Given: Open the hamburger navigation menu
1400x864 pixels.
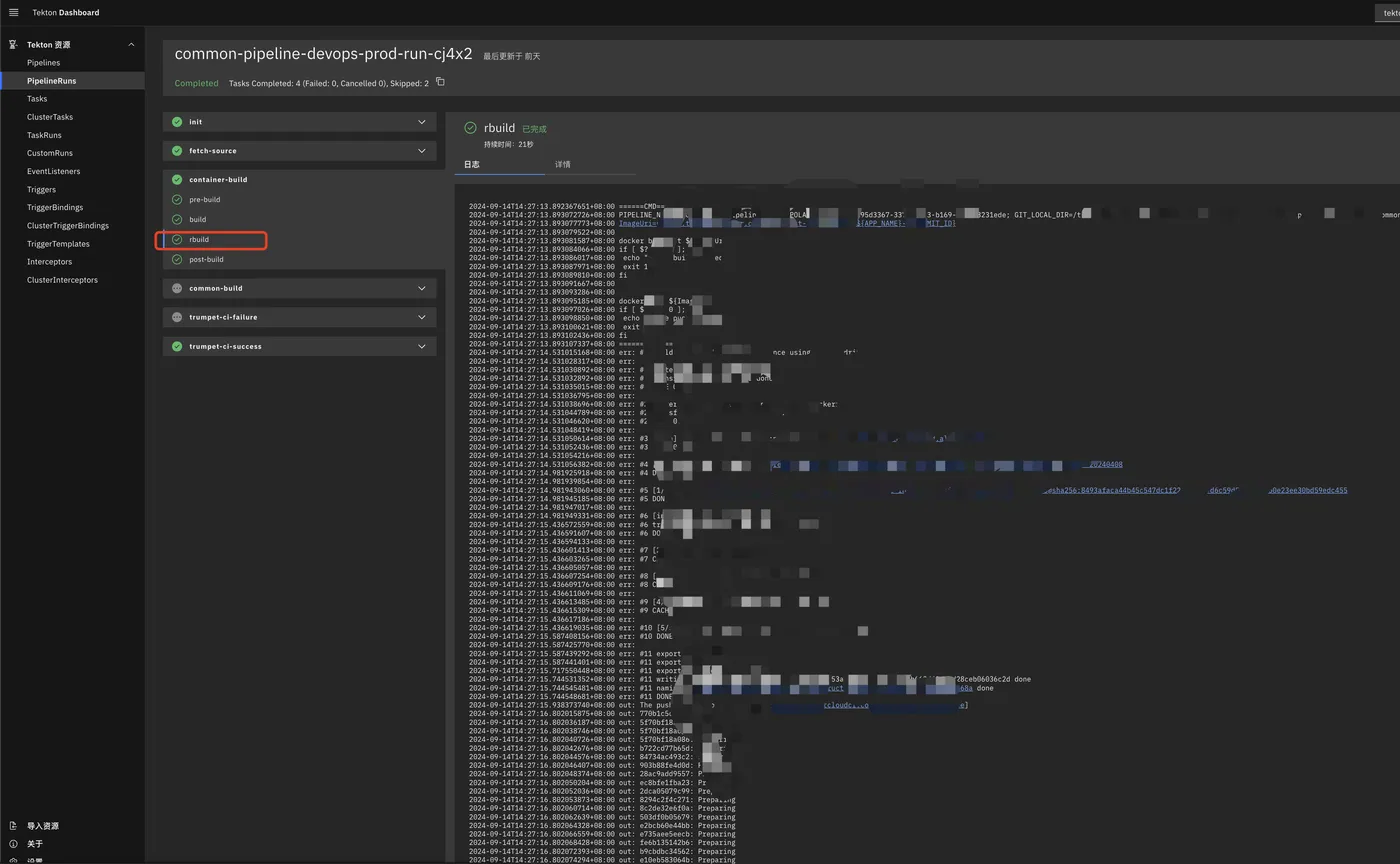Looking at the screenshot, I should 13,13.
